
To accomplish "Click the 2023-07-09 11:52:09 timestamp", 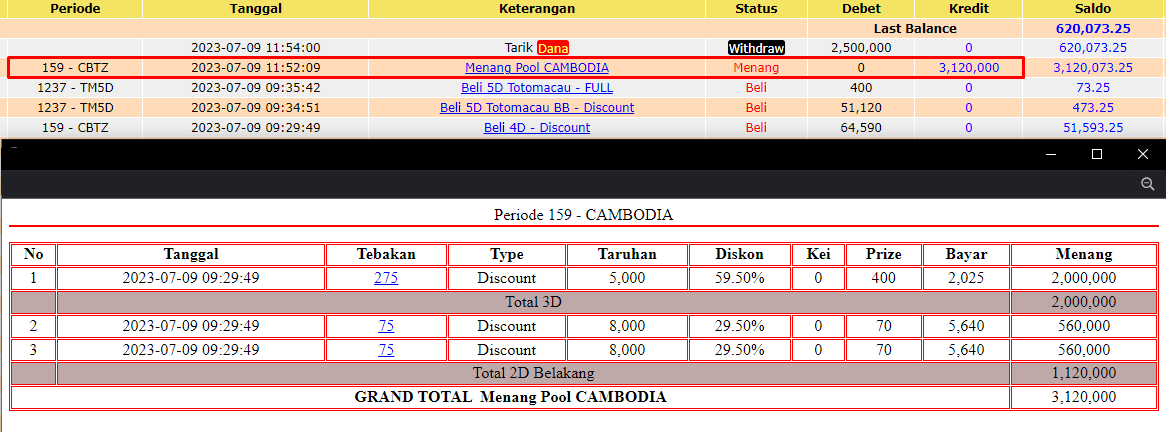I will (256, 68).
